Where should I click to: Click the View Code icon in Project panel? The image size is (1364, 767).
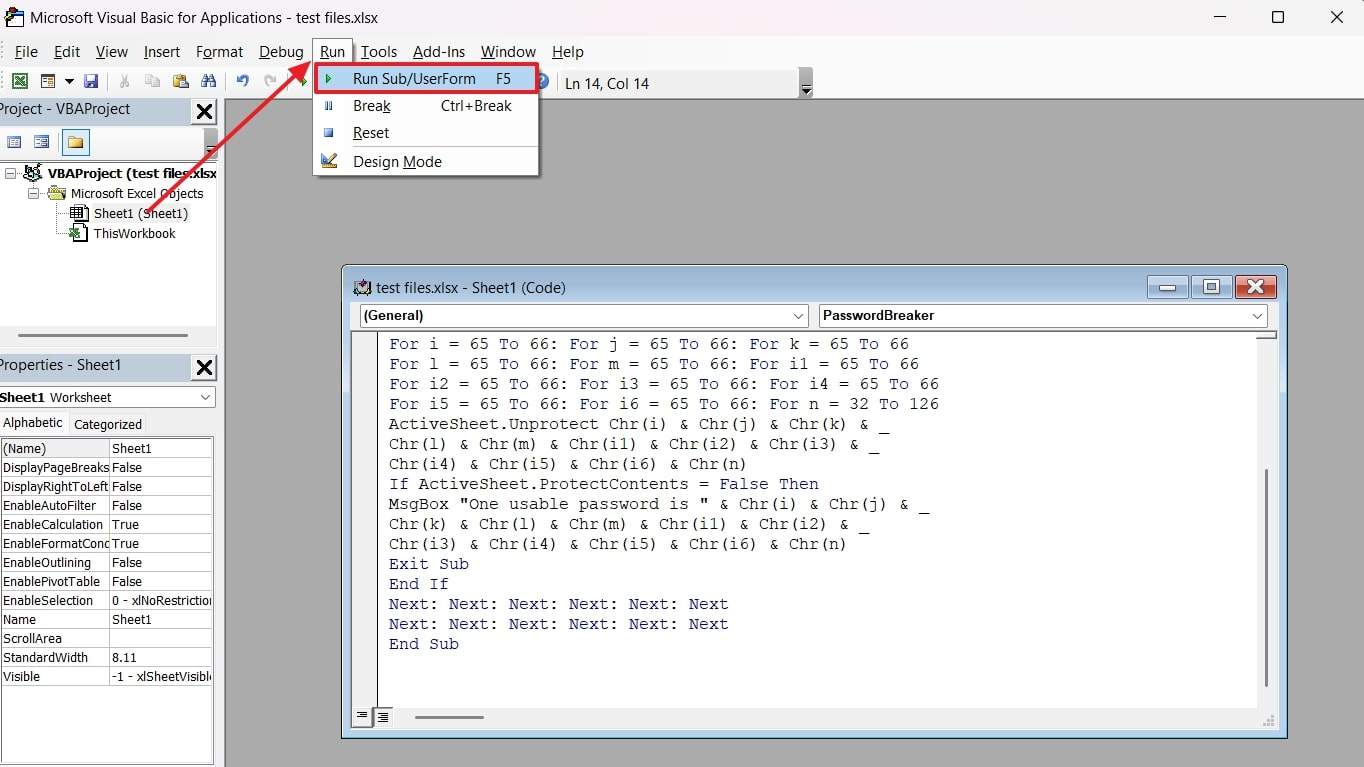(x=14, y=142)
